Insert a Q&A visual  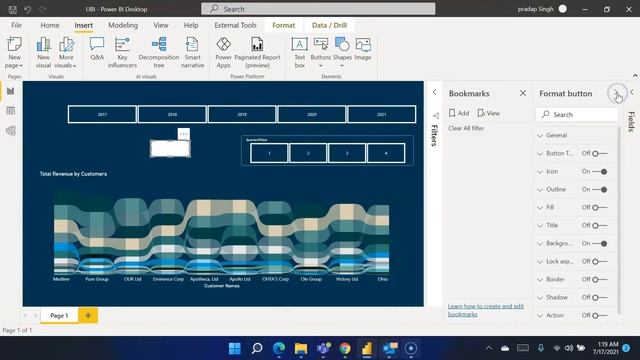97,49
